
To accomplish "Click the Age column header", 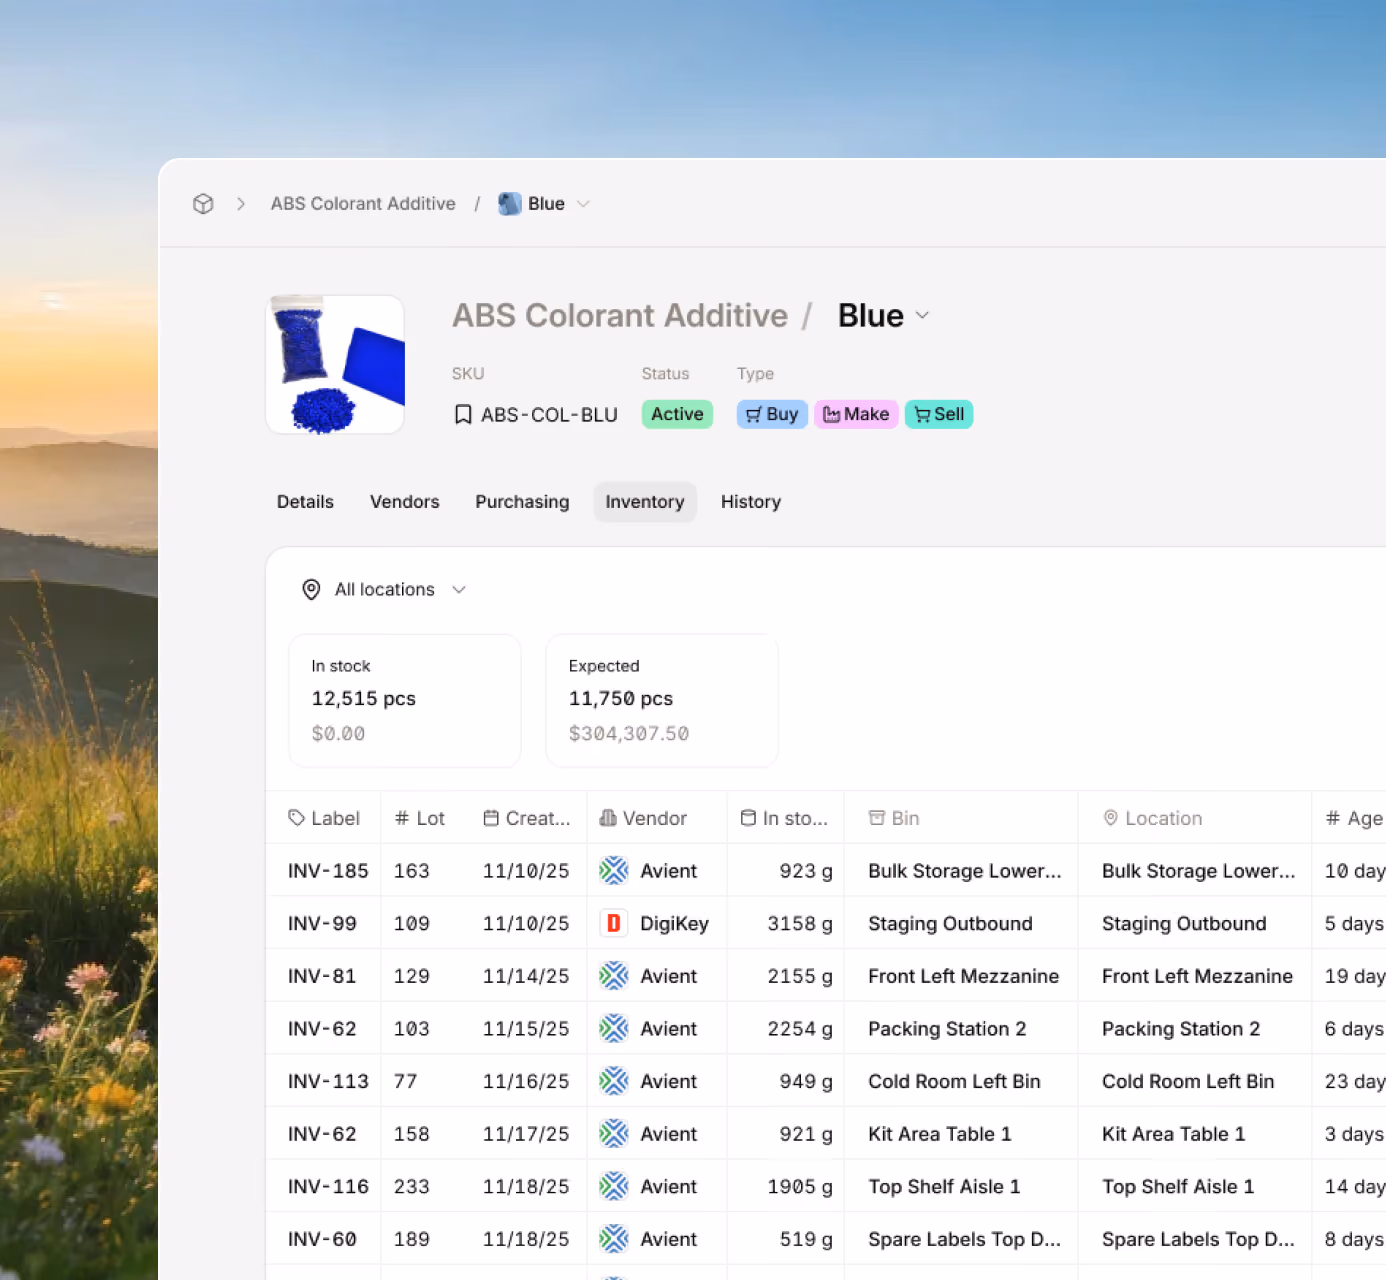I will 1349,818.
